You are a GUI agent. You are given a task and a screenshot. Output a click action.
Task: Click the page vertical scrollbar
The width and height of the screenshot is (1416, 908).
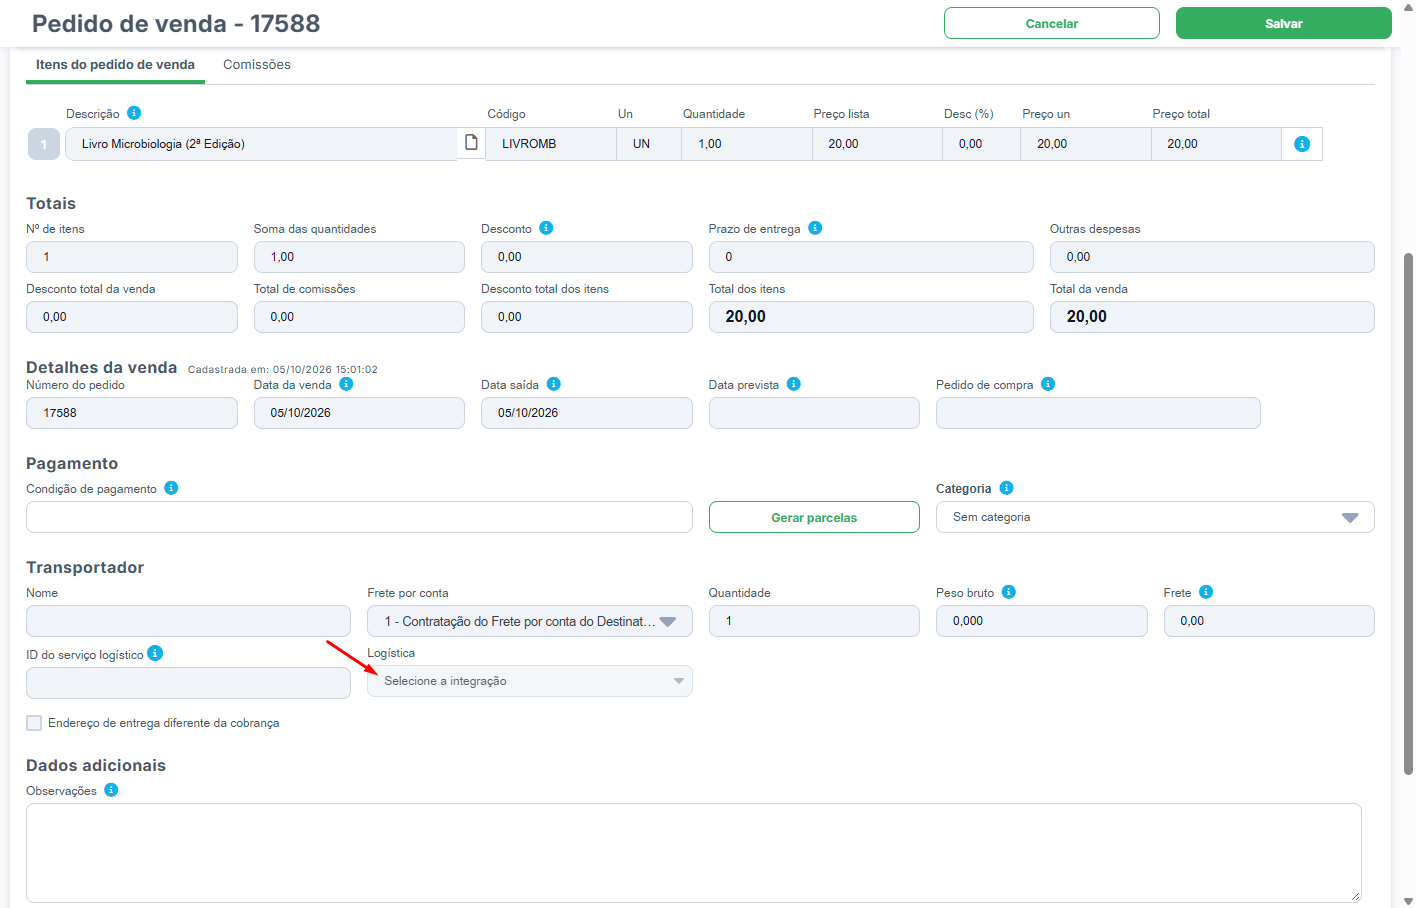tap(1408, 514)
